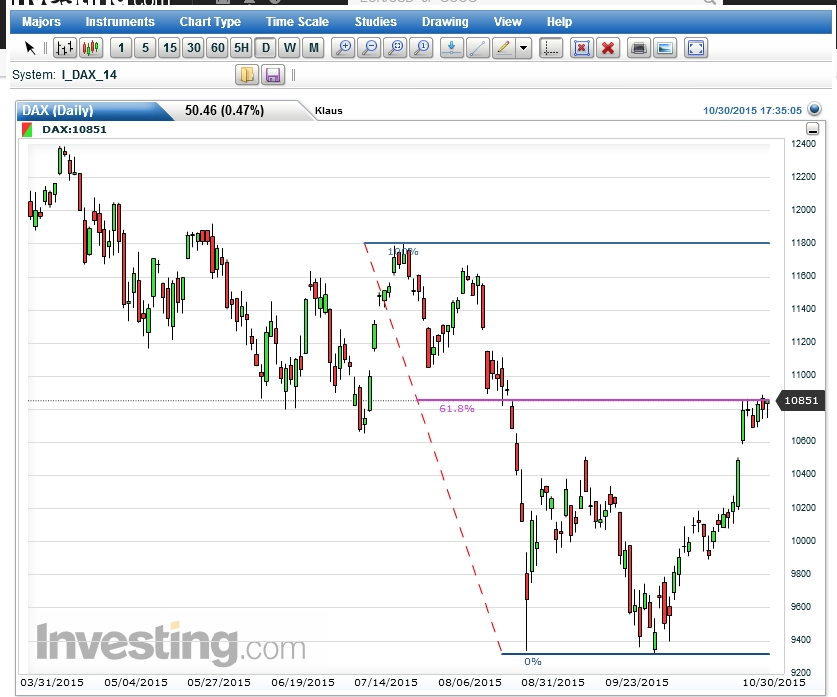837x697 pixels.
Task: Click the 12000 price axis label
Action: [803, 210]
